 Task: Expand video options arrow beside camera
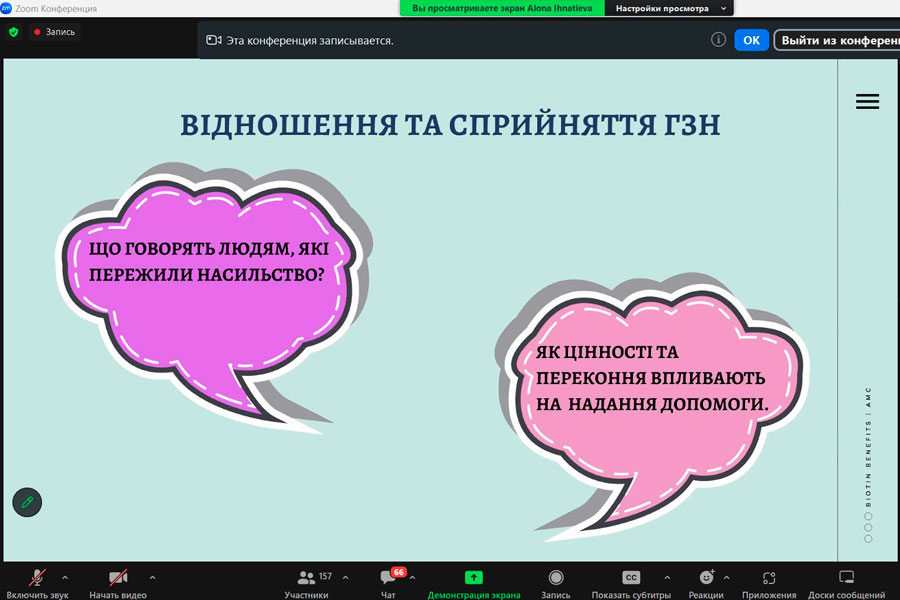pos(152,578)
